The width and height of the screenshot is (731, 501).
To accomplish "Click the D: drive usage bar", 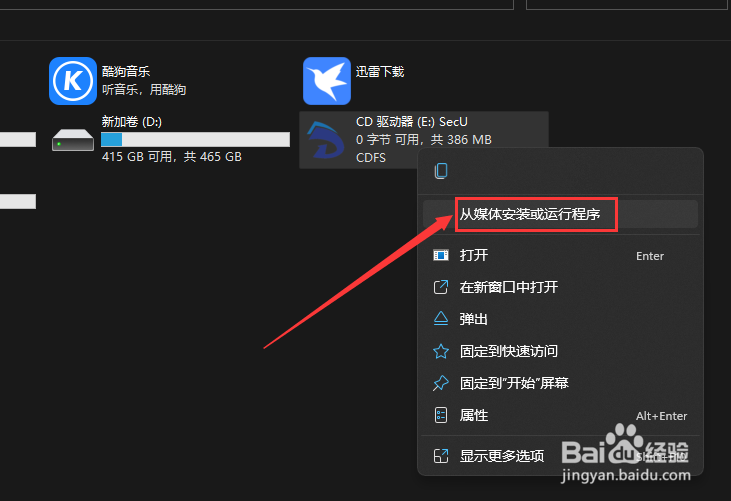I will (195, 139).
